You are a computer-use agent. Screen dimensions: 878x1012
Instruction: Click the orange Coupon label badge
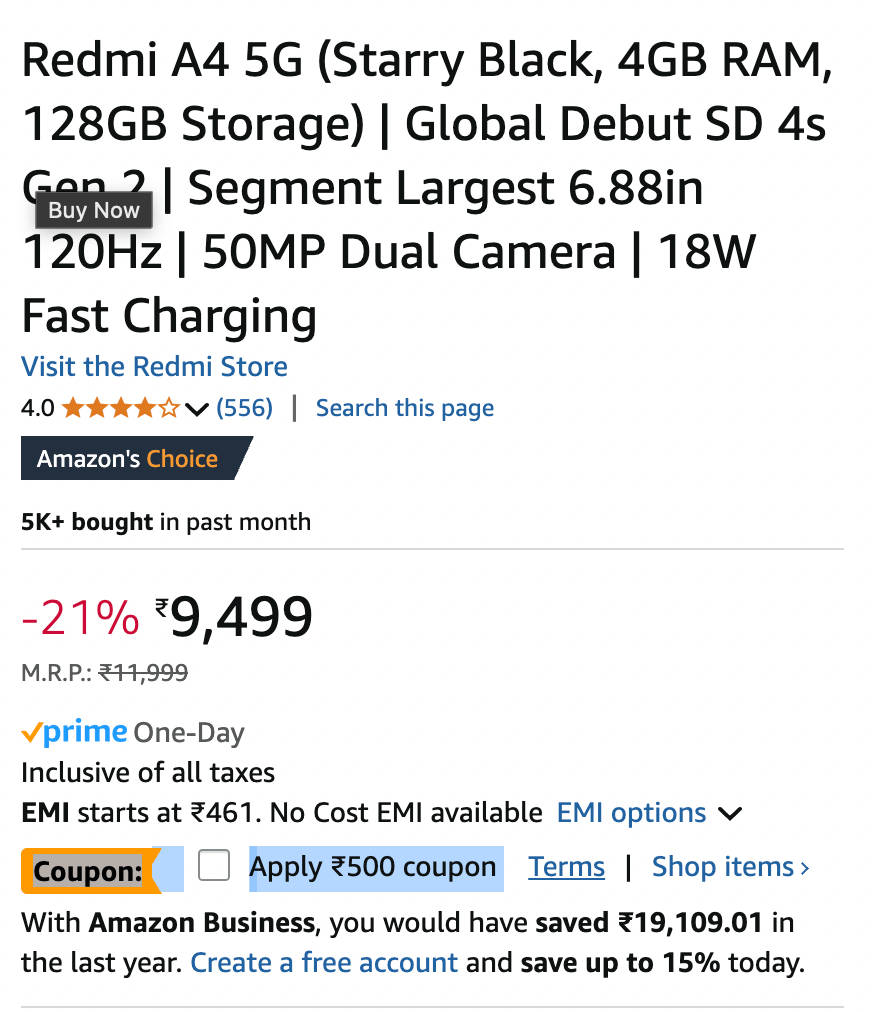88,871
